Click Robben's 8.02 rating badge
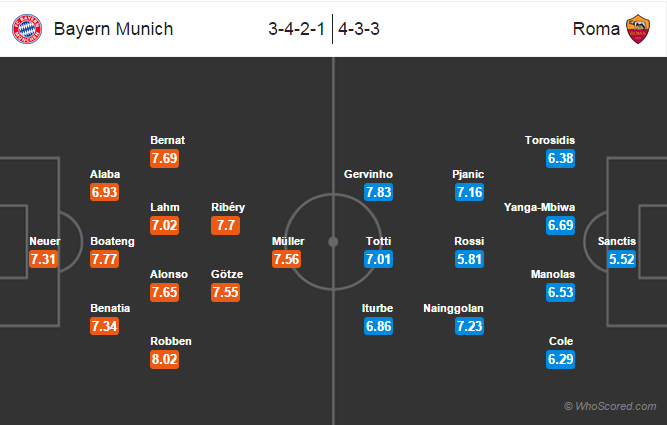 (x=165, y=358)
